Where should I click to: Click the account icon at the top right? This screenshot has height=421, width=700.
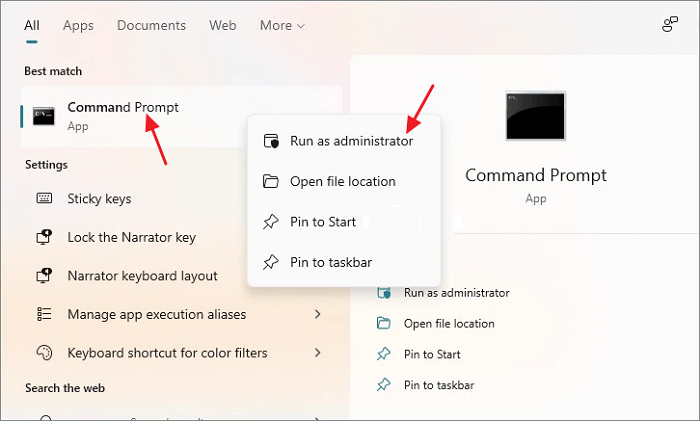670,25
